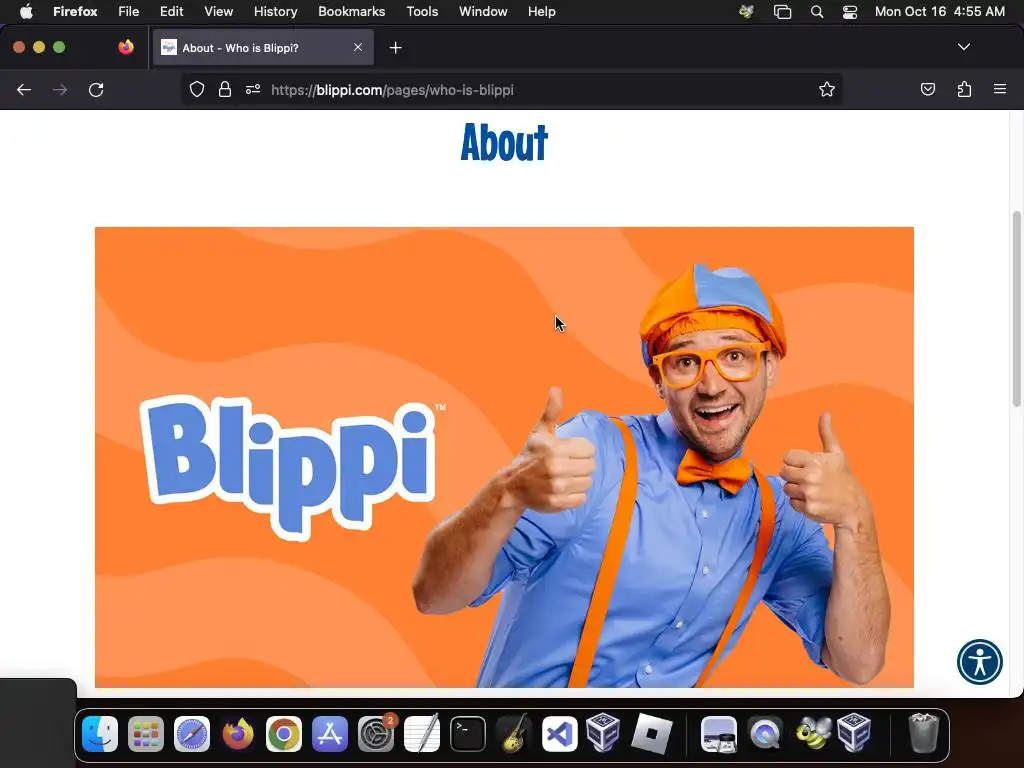The image size is (1024, 768).
Task: Open System Settings from the dock
Action: click(376, 733)
